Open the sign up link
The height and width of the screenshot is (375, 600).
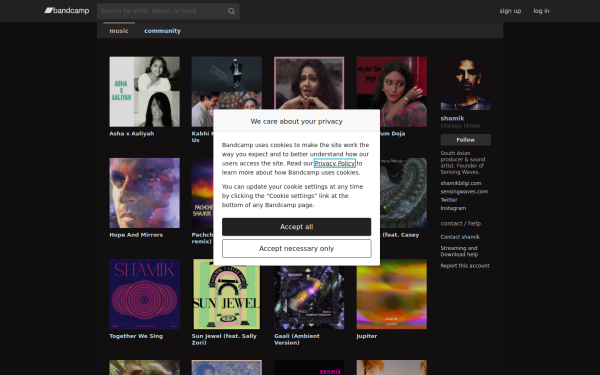(510, 11)
